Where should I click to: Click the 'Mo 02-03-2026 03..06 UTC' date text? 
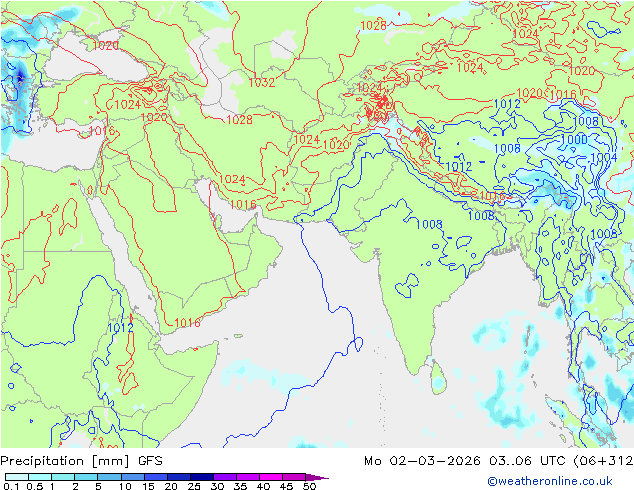pyautogui.click(x=467, y=461)
